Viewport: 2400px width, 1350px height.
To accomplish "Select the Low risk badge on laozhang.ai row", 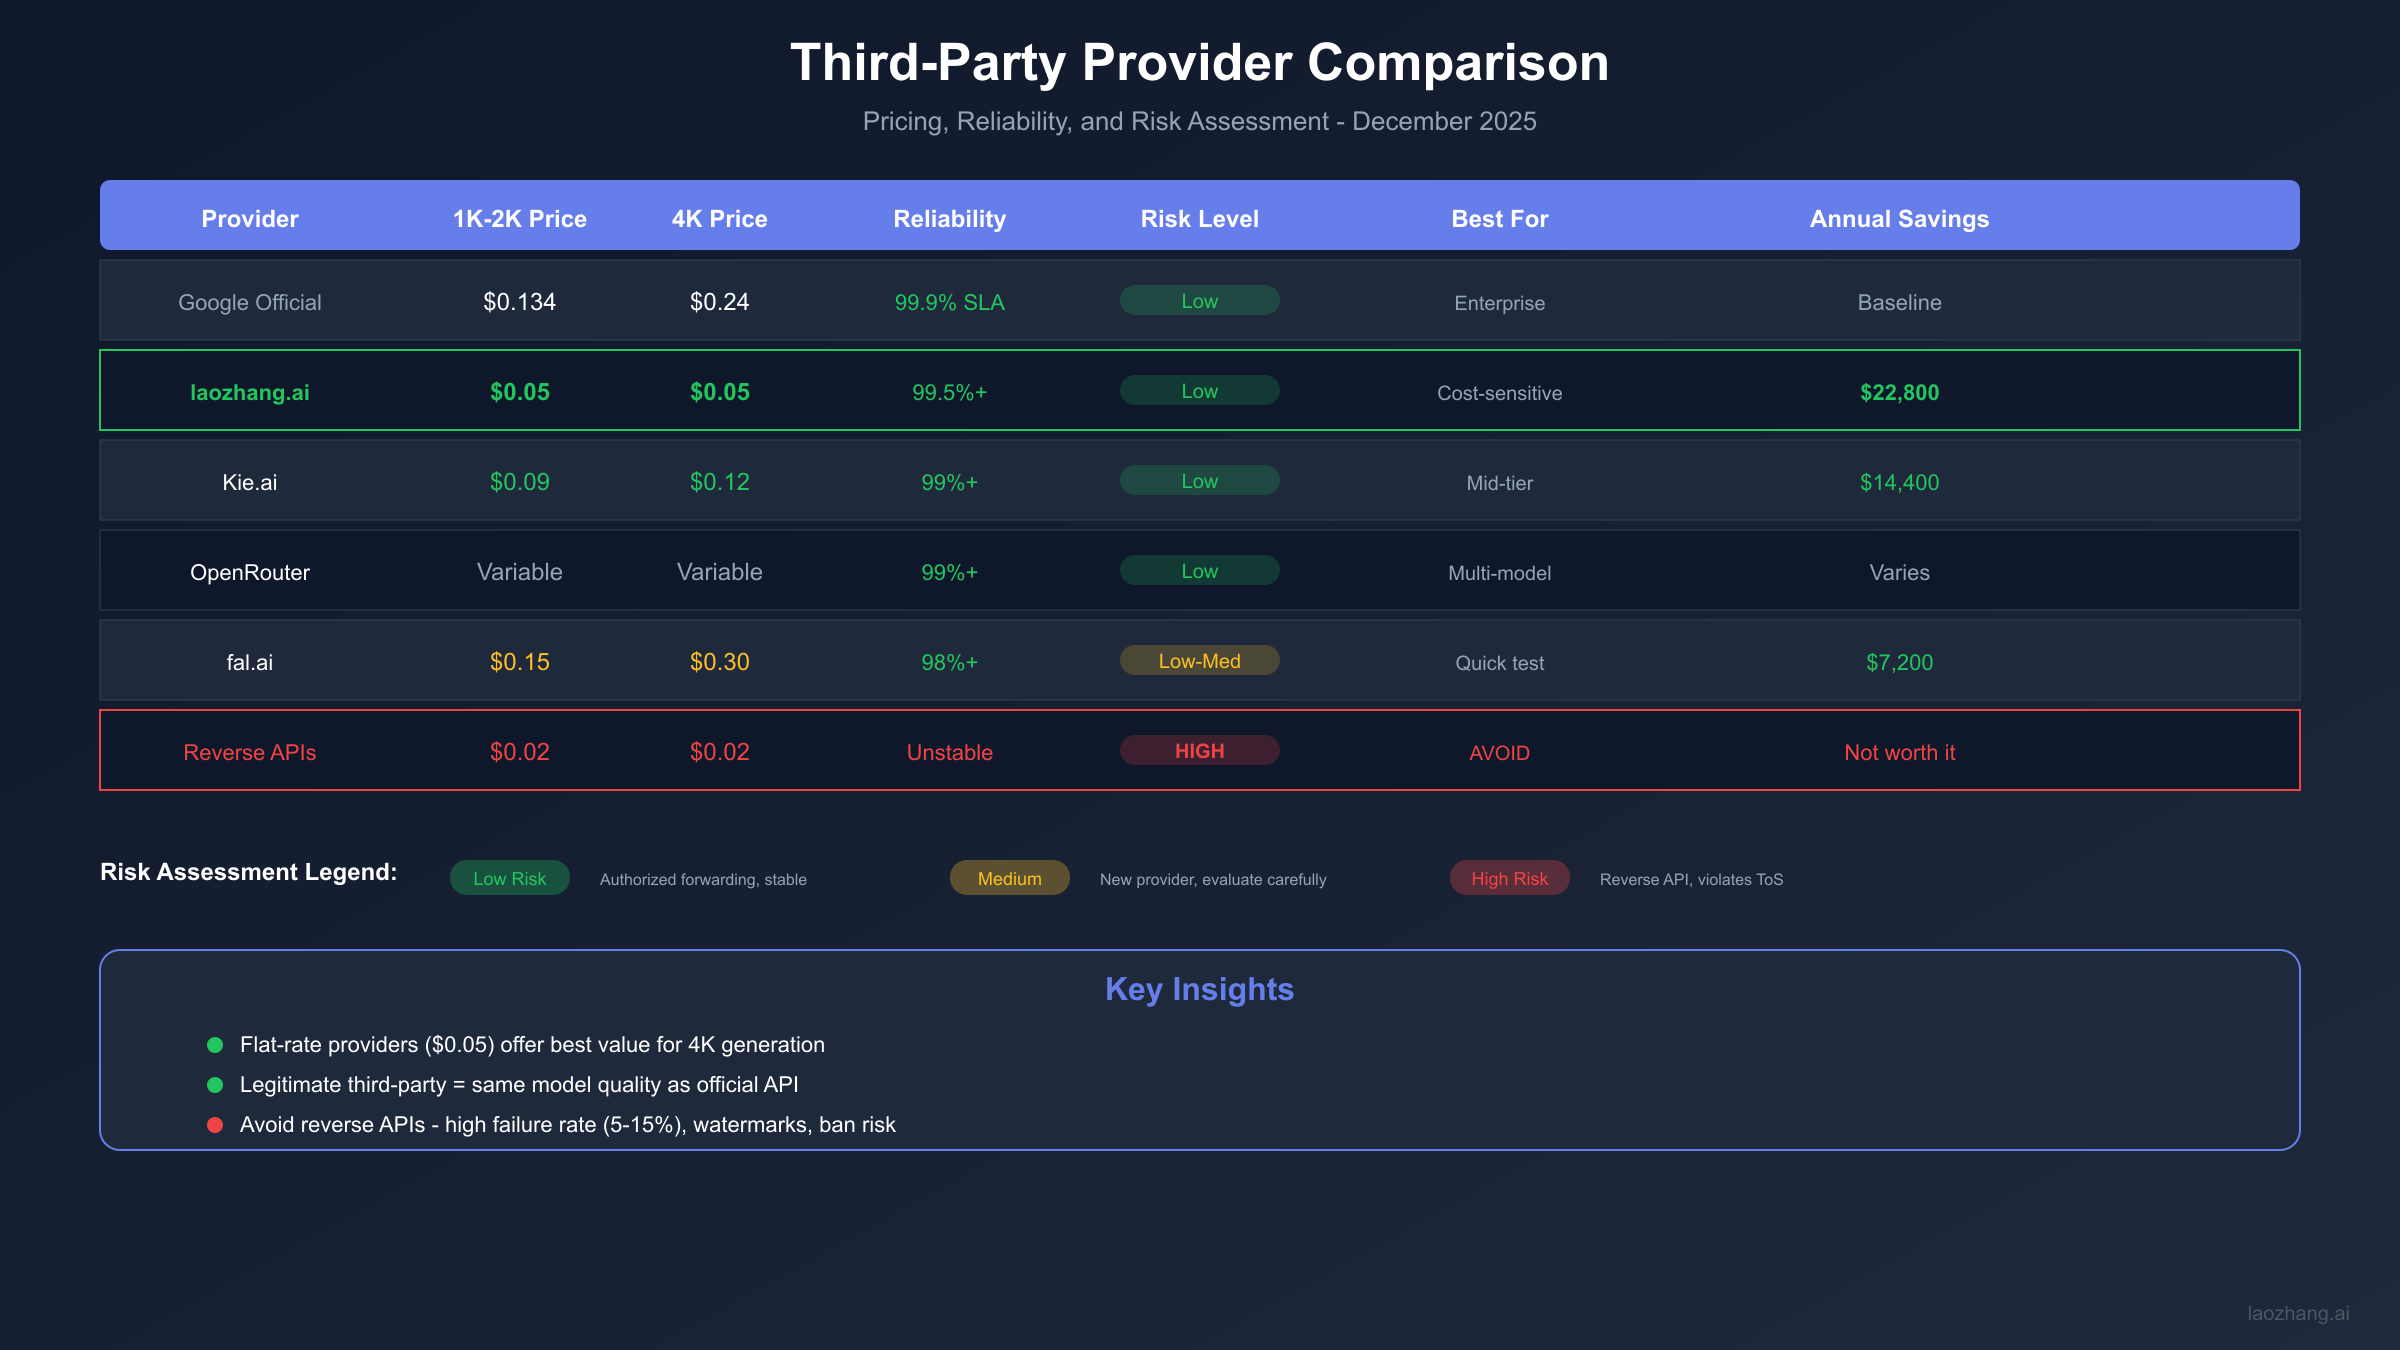I will point(1199,390).
